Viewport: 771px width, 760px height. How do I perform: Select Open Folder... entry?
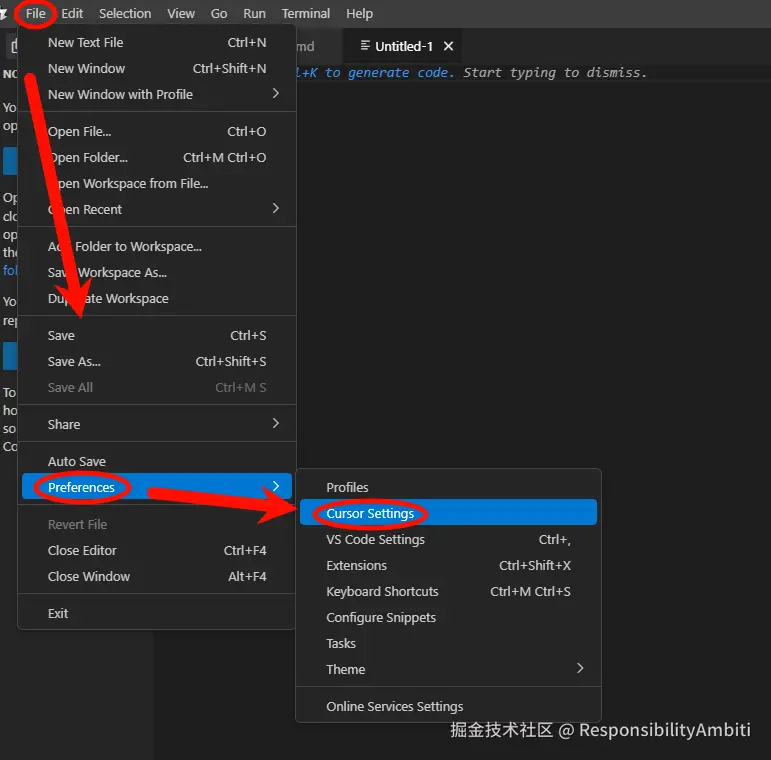[x=157, y=158]
